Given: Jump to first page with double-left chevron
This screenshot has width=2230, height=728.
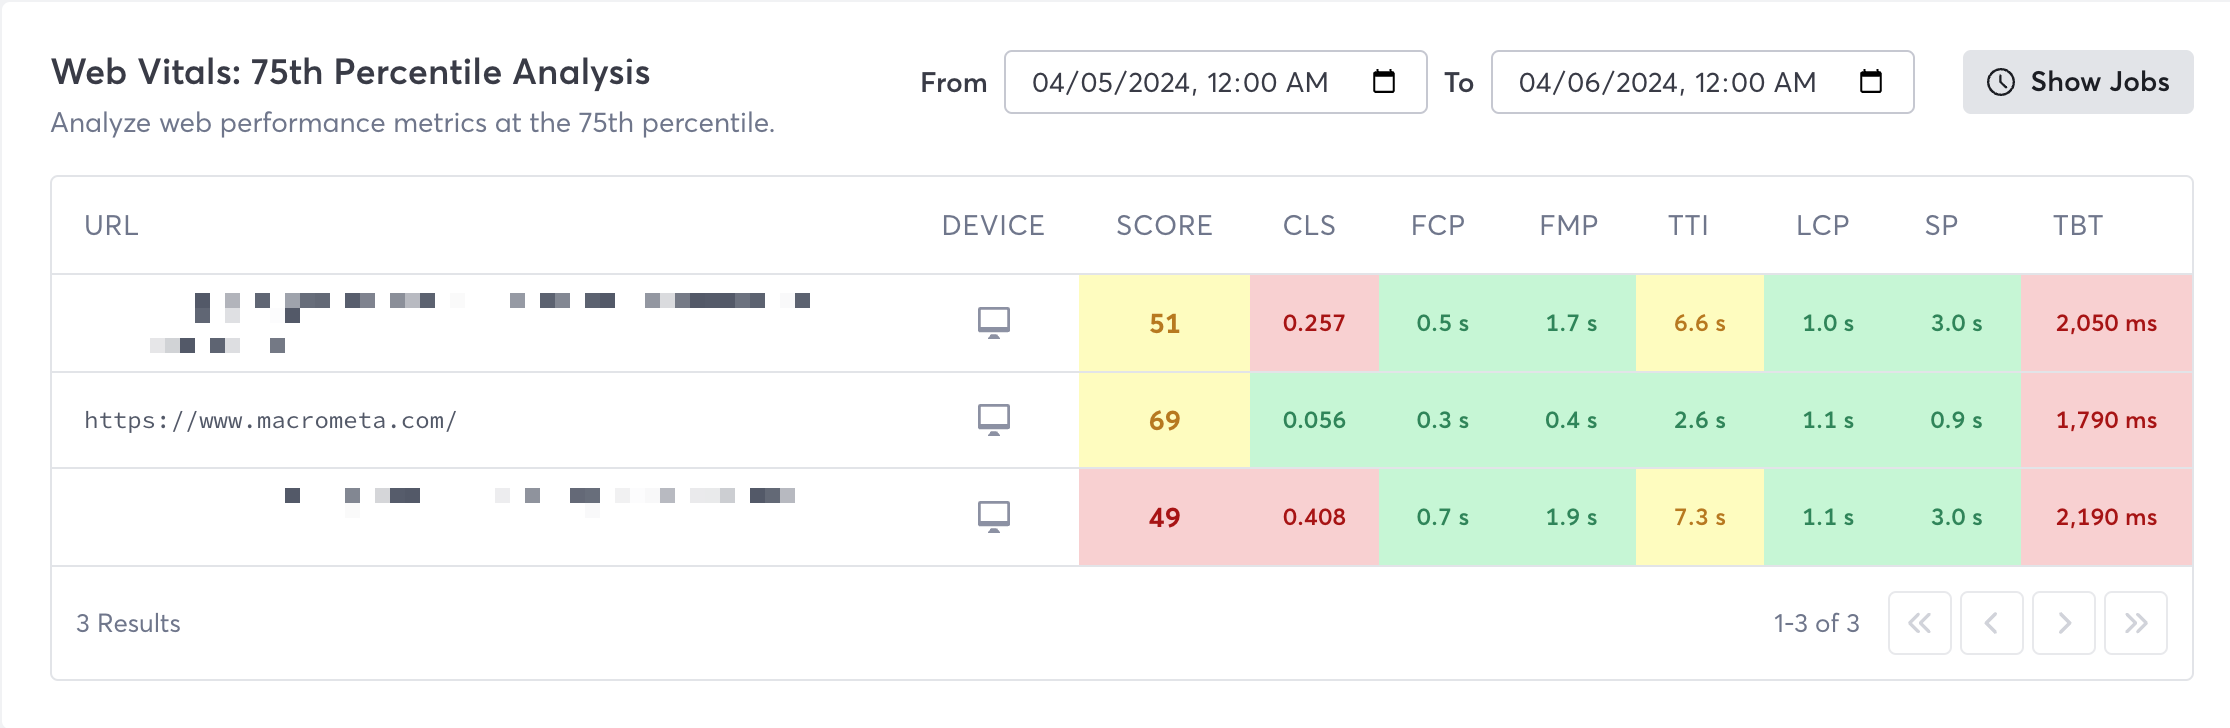Looking at the screenshot, I should (x=1919, y=623).
